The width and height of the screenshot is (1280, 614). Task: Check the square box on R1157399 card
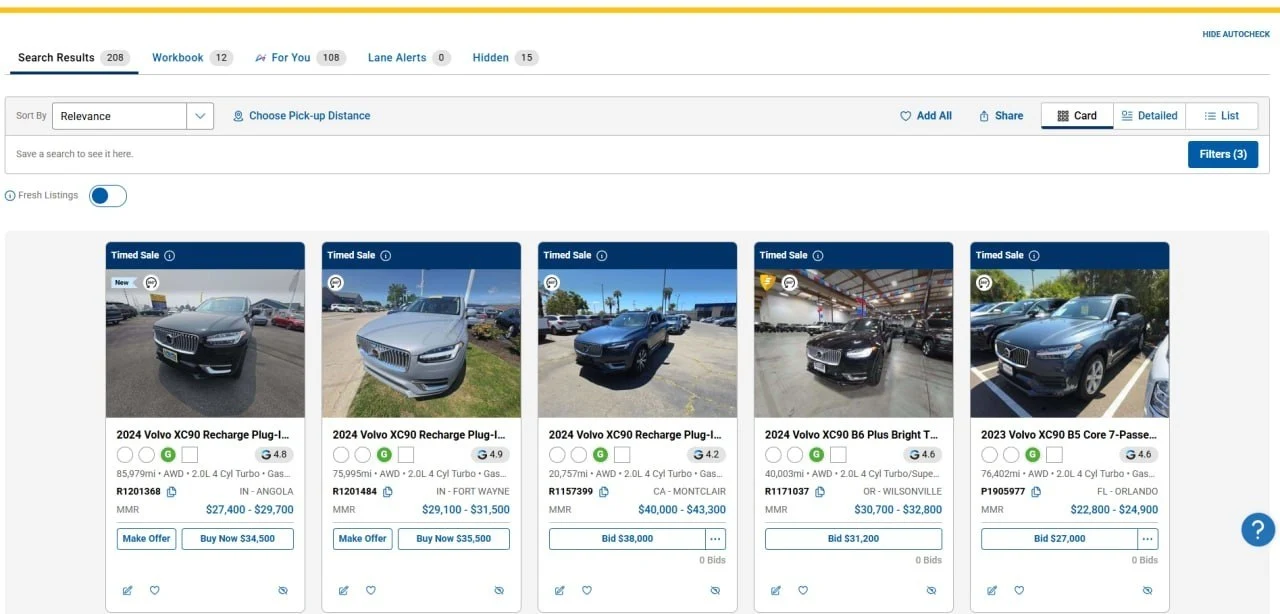tap(622, 454)
